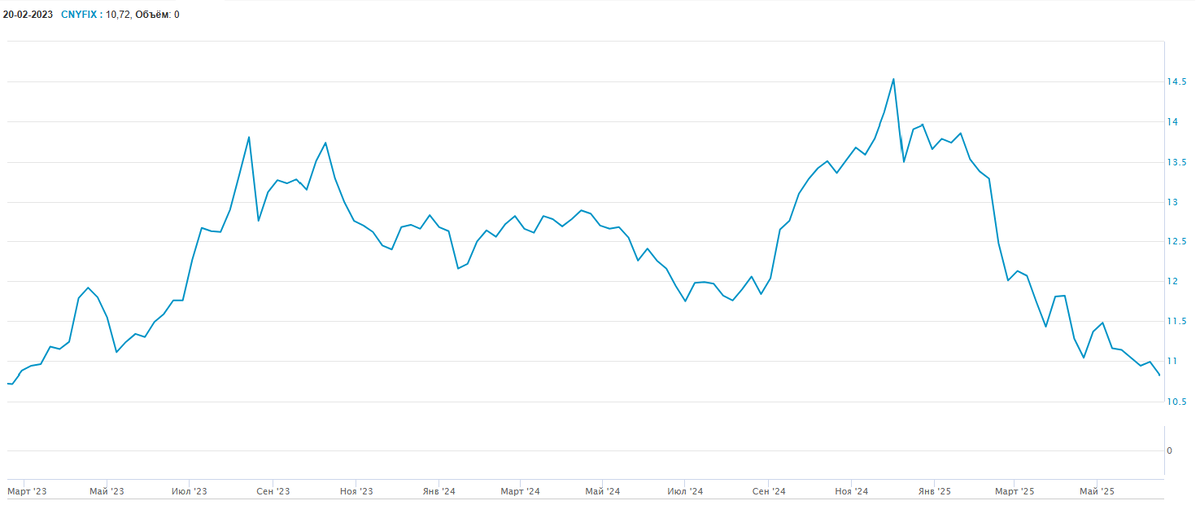Click the 'Объём: 0' volume label
Viewport: 1200px width, 514px height.
pyautogui.click(x=157, y=15)
